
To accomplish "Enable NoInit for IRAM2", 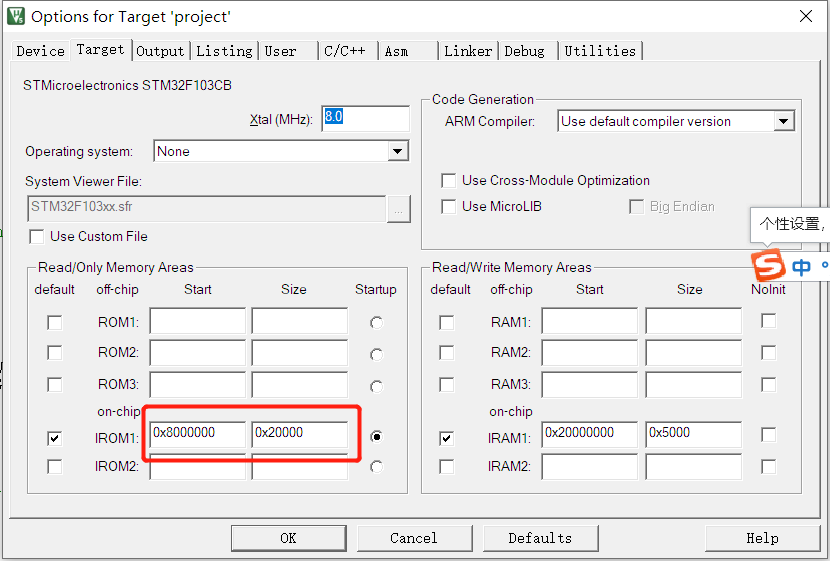I will (x=768, y=466).
